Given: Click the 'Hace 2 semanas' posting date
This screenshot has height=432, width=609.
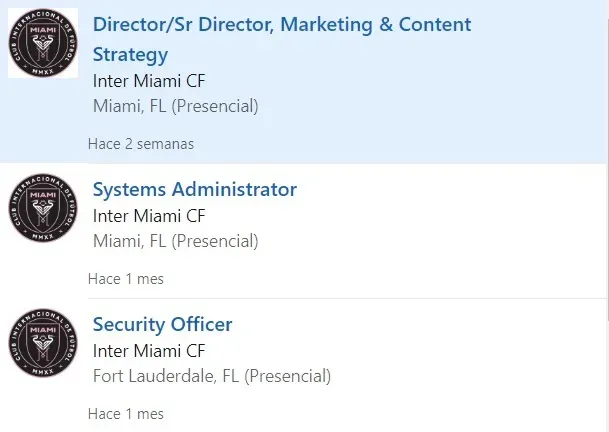Looking at the screenshot, I should 140,144.
